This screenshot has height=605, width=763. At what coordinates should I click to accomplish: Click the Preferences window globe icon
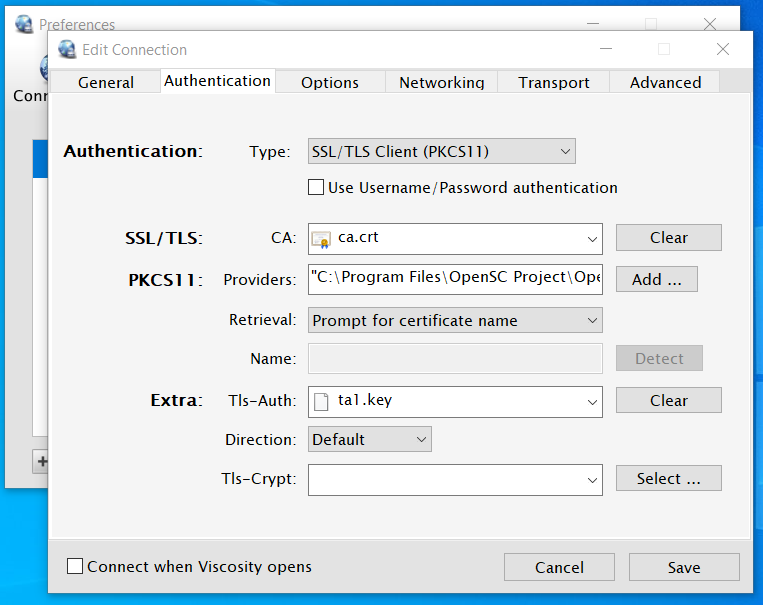24,24
